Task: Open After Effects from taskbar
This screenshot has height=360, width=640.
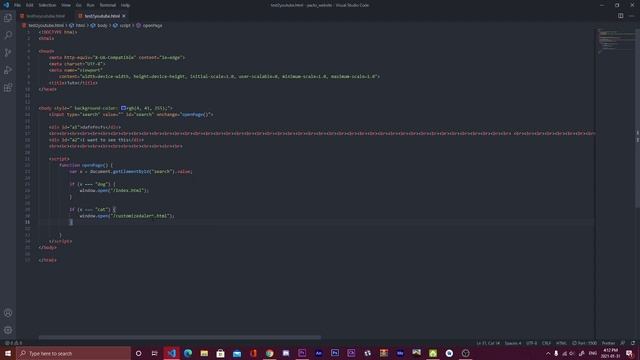Action: coord(318,353)
